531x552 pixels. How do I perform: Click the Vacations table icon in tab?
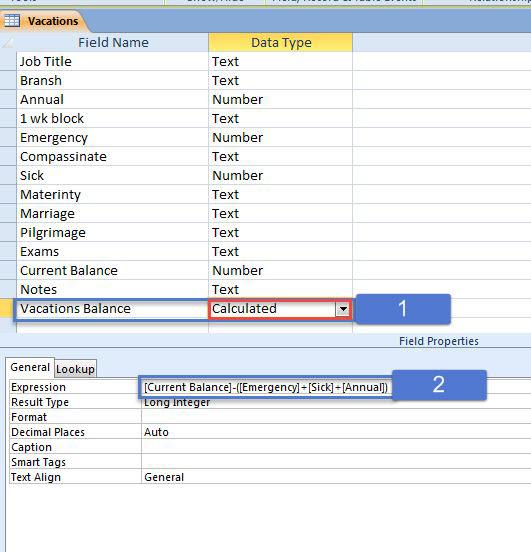tap(12, 21)
